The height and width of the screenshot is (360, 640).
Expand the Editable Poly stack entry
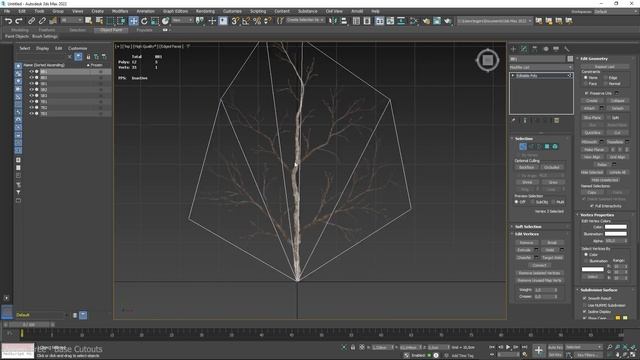tap(513, 76)
